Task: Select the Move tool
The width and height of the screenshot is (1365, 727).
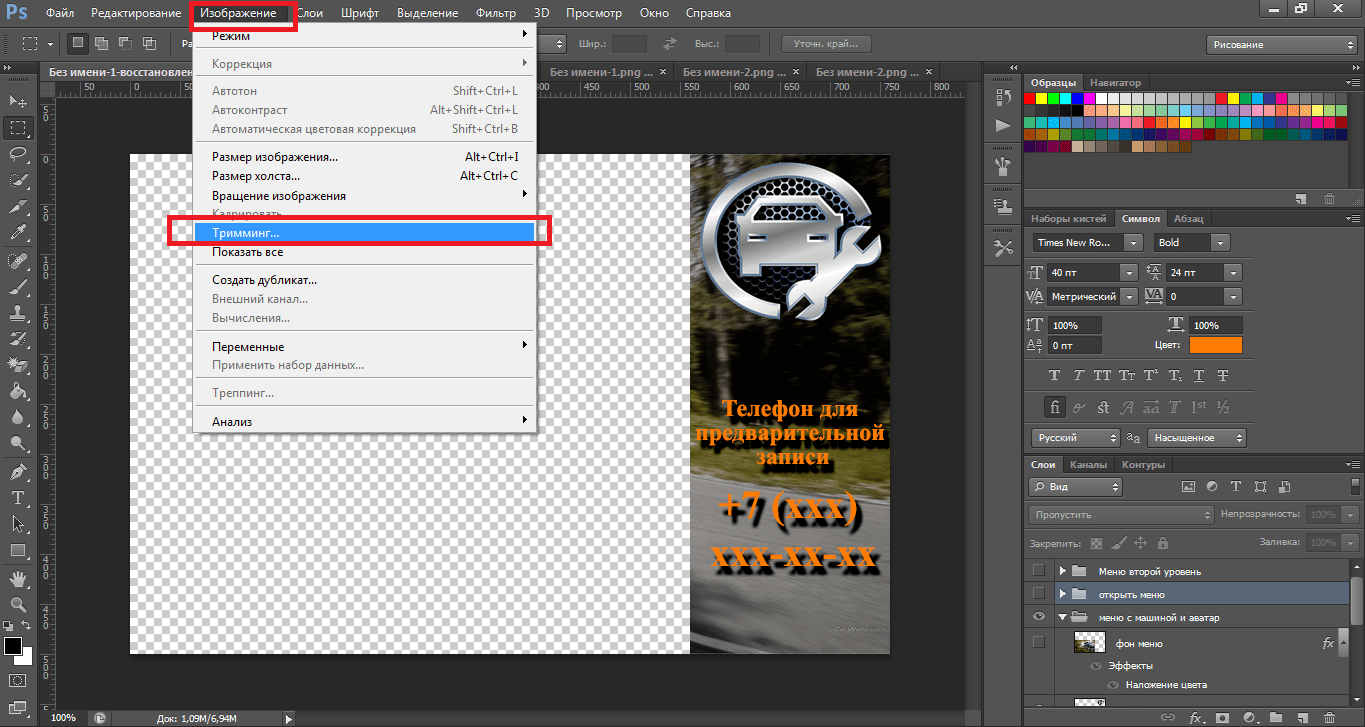Action: [18, 101]
